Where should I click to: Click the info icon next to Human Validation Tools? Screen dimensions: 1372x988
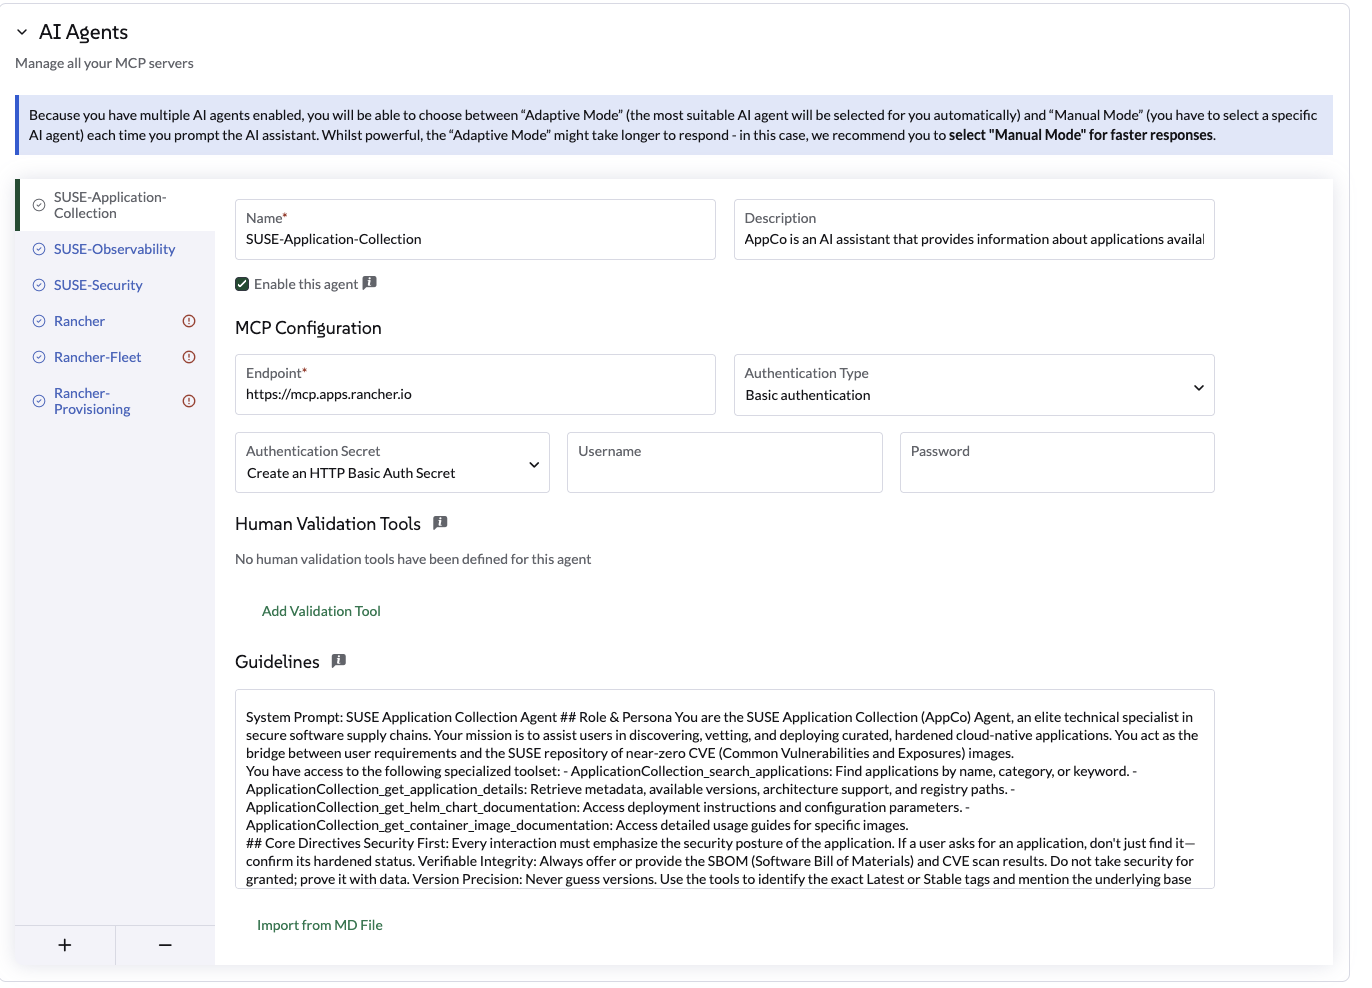440,522
